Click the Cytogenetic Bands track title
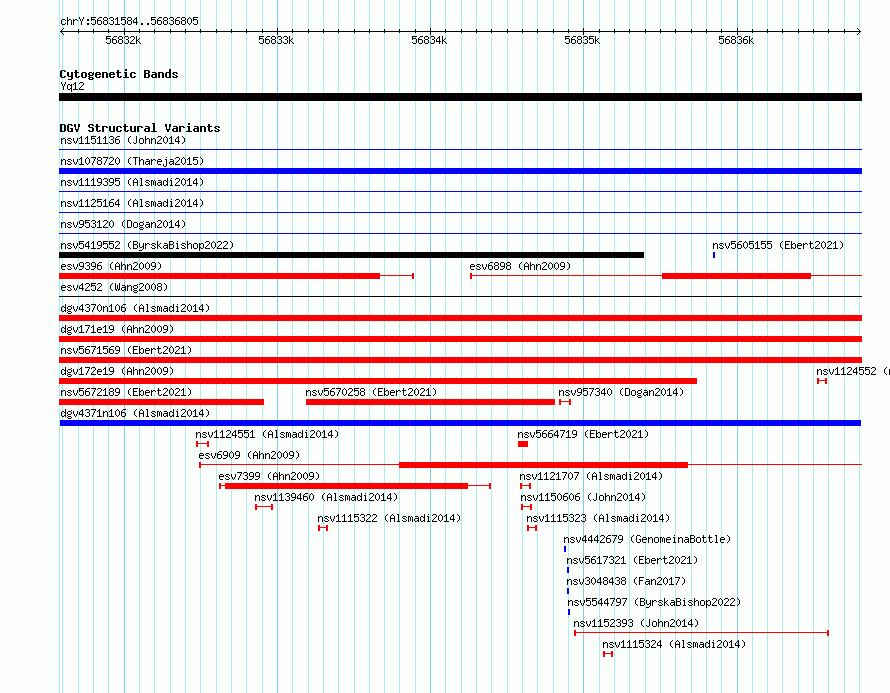The image size is (890, 693). click(x=119, y=74)
